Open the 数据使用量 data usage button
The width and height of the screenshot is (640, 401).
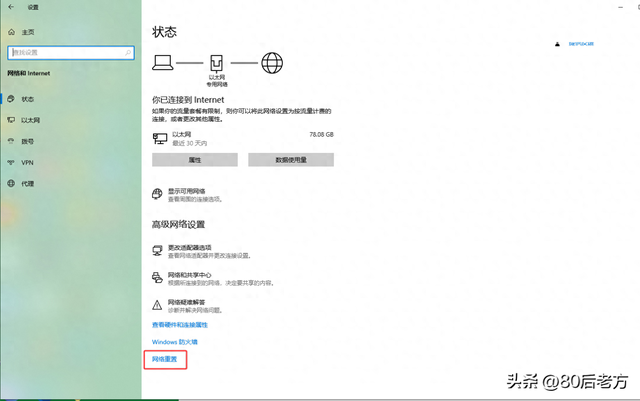pyautogui.click(x=291, y=160)
